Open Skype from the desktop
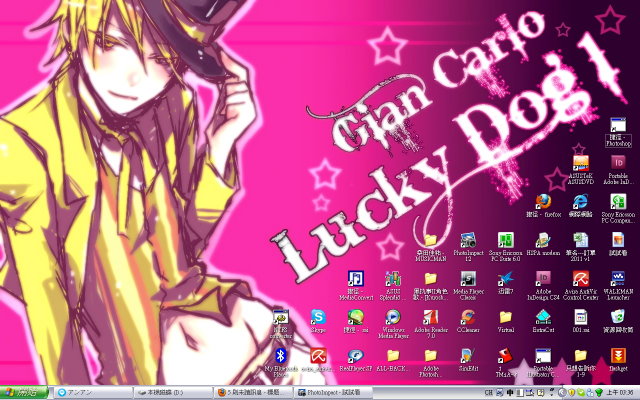The image size is (640, 400). [x=318, y=317]
